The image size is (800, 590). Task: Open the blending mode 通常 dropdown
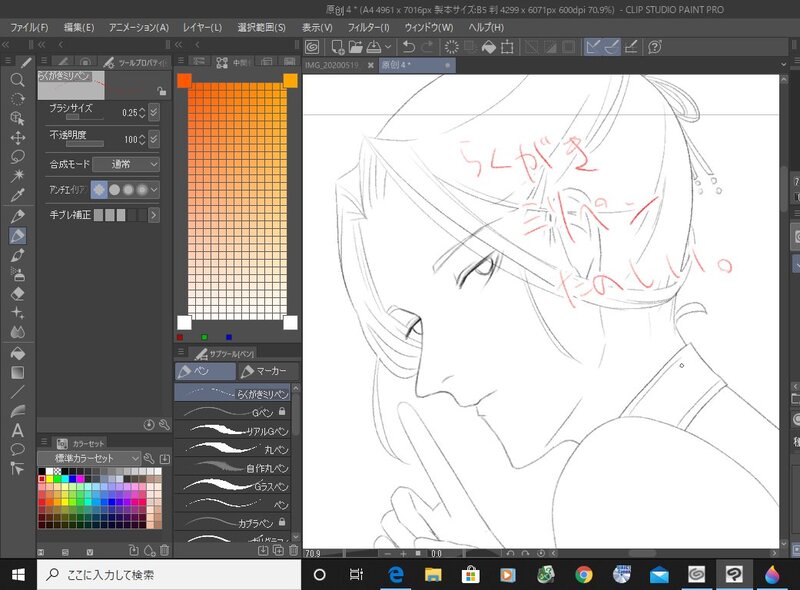pos(126,164)
